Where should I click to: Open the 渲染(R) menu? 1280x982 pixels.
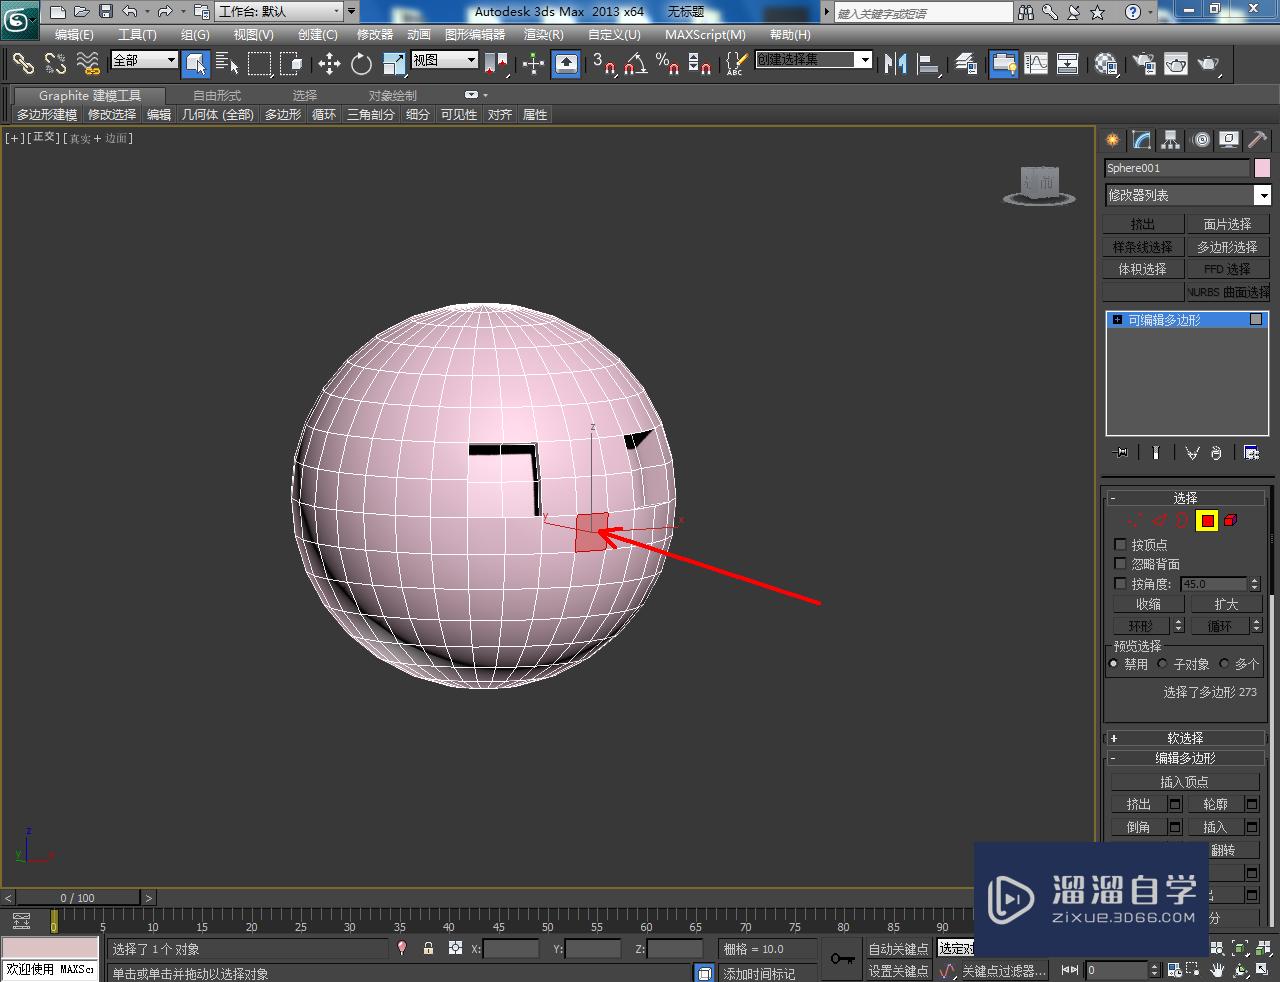click(544, 35)
